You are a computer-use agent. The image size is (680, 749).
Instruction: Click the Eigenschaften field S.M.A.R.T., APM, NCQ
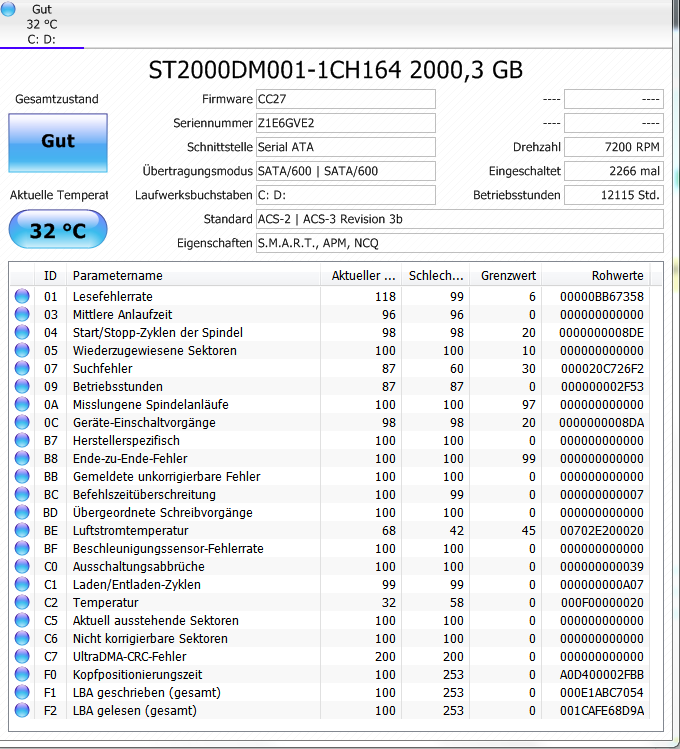click(x=459, y=243)
